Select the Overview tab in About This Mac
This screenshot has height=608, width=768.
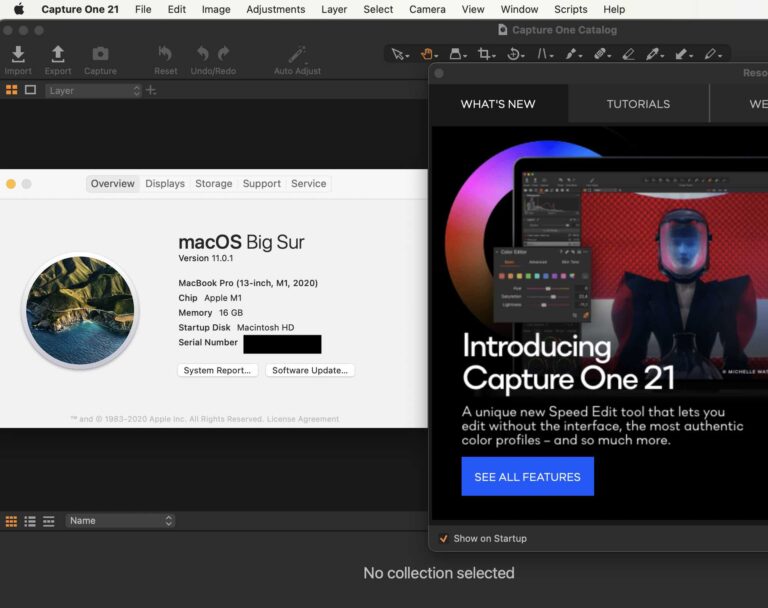[x=113, y=184]
